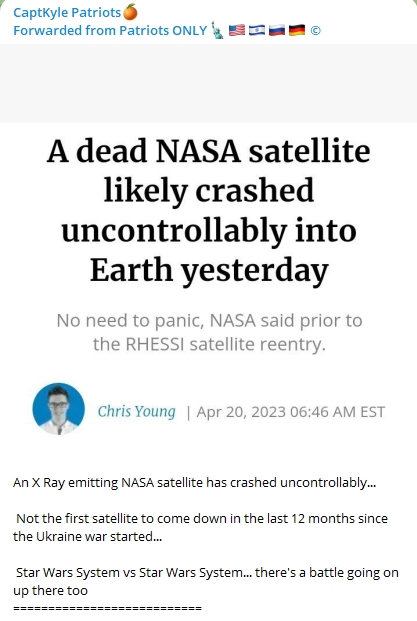This screenshot has height=621, width=417.
Task: Click the Chris Young author name
Action: (137, 411)
